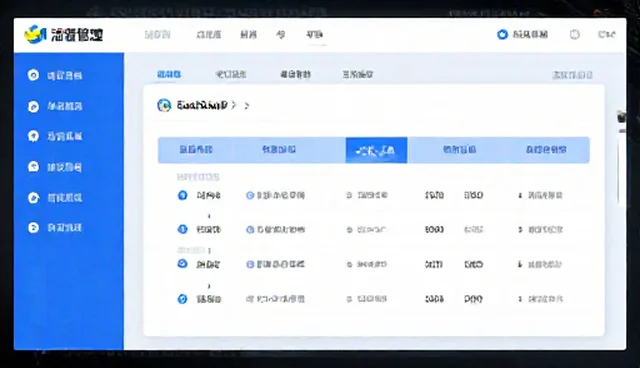The image size is (640, 368).
Task: Select the highlighted dark-blue middle segment
Action: pos(376,150)
